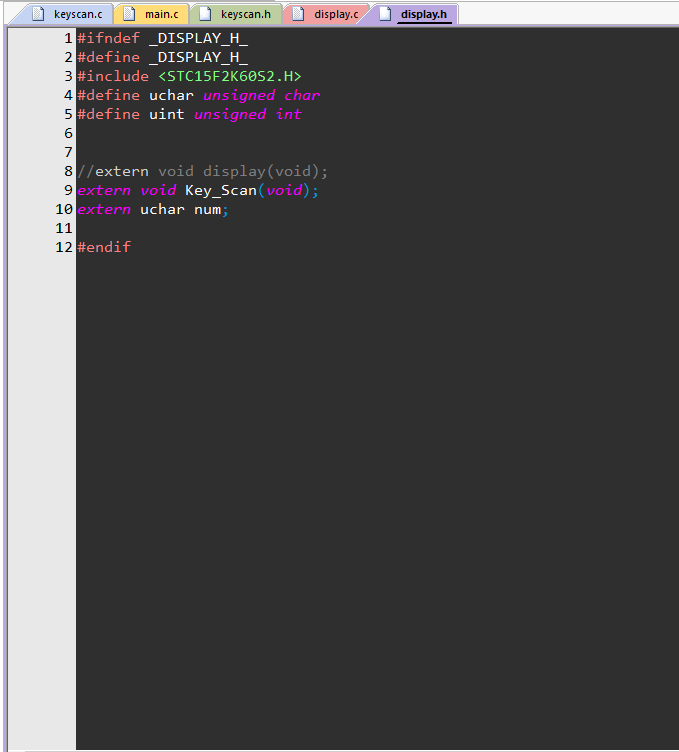Click file icon on keyscan.h tab
Viewport: 679px width, 752px height.
point(205,14)
